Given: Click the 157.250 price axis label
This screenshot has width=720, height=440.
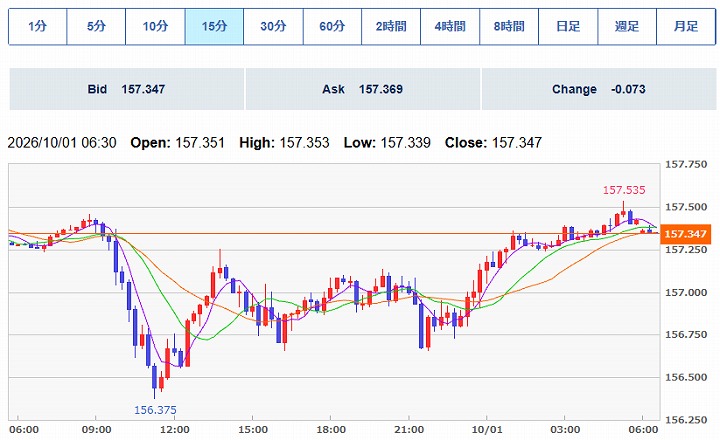Looking at the screenshot, I should pyautogui.click(x=686, y=250).
